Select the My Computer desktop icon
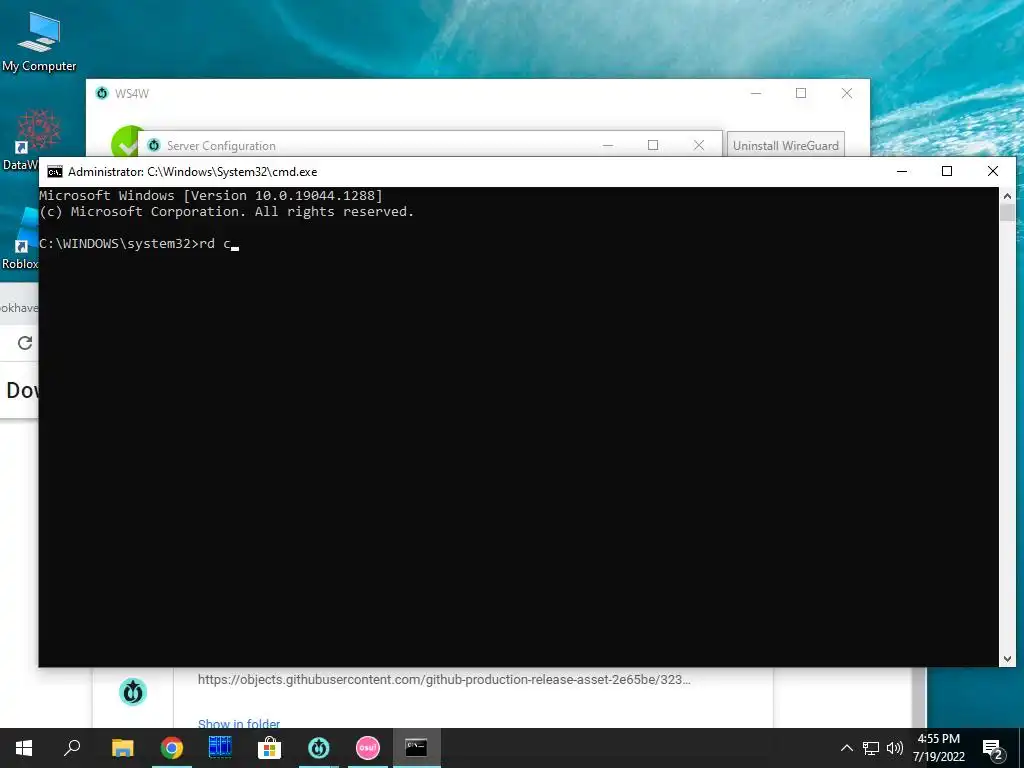 pyautogui.click(x=39, y=42)
